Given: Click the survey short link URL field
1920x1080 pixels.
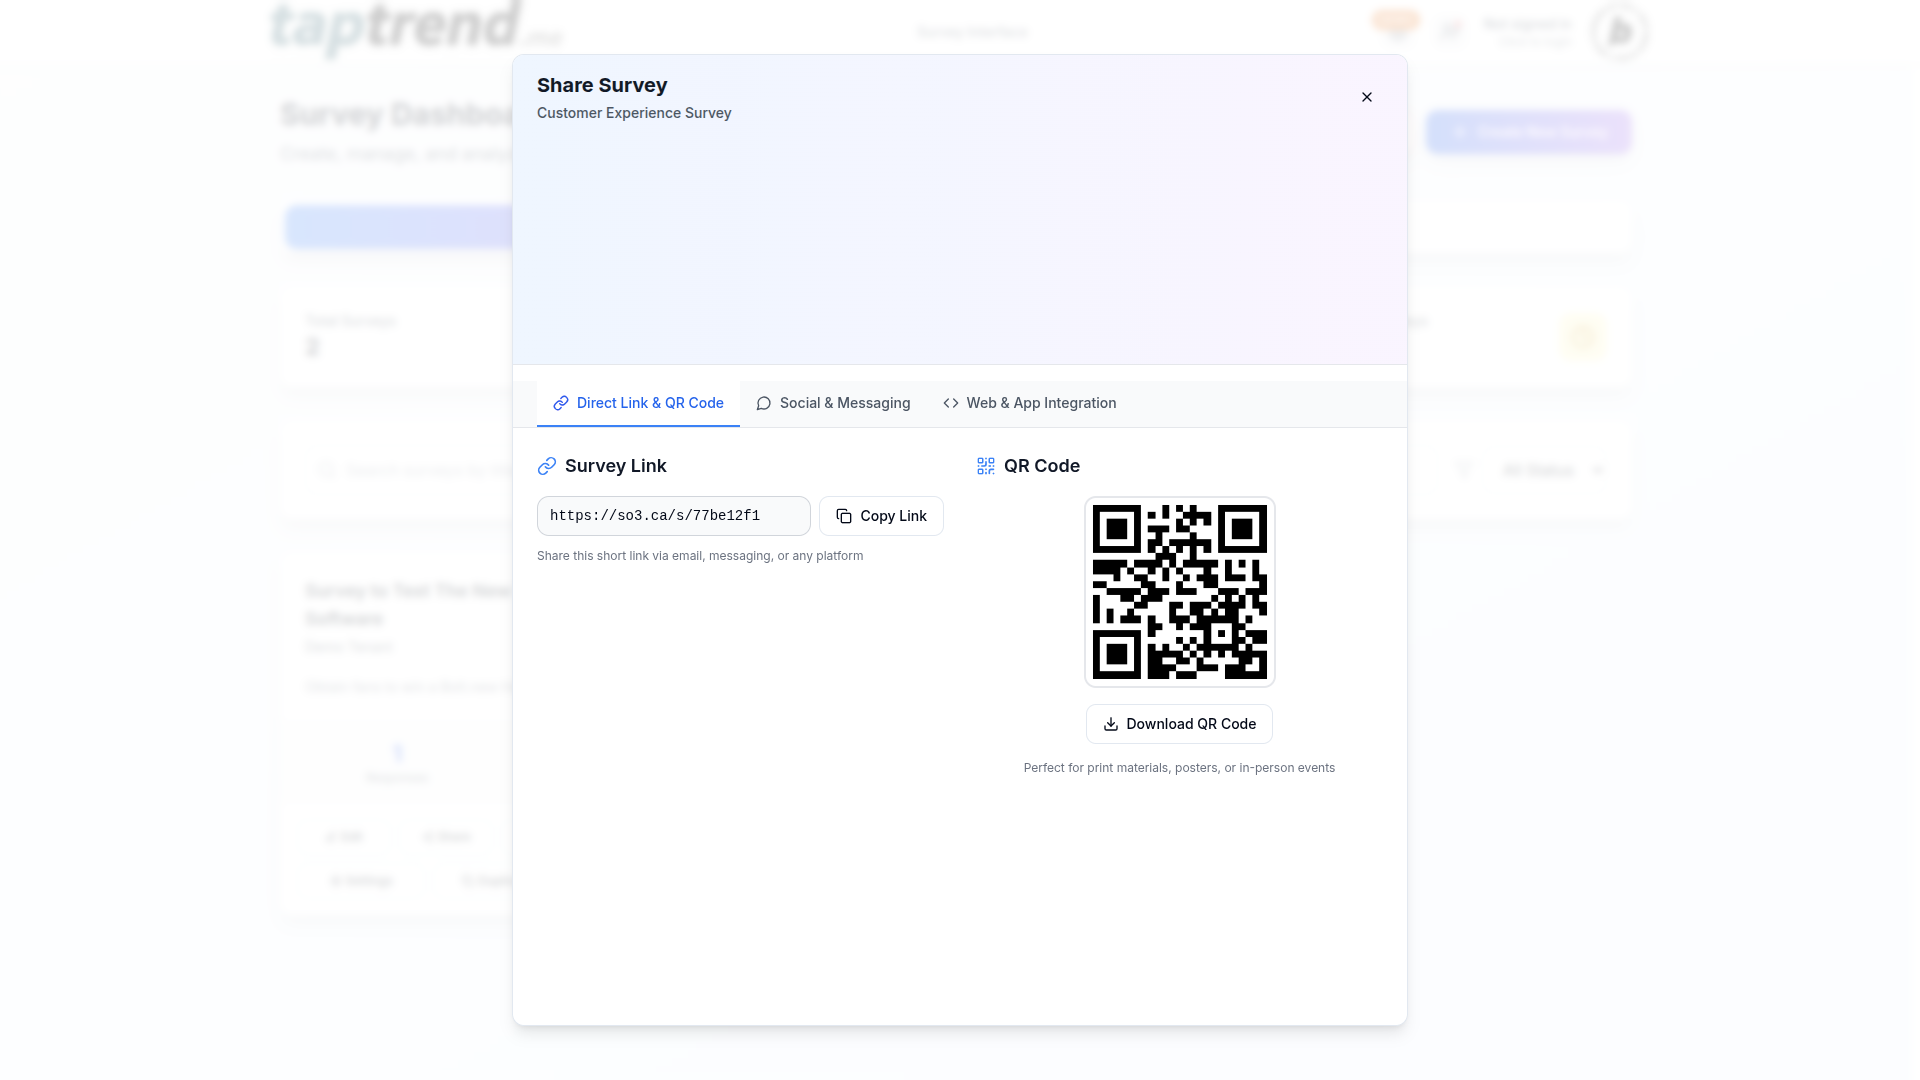Looking at the screenshot, I should pos(673,516).
